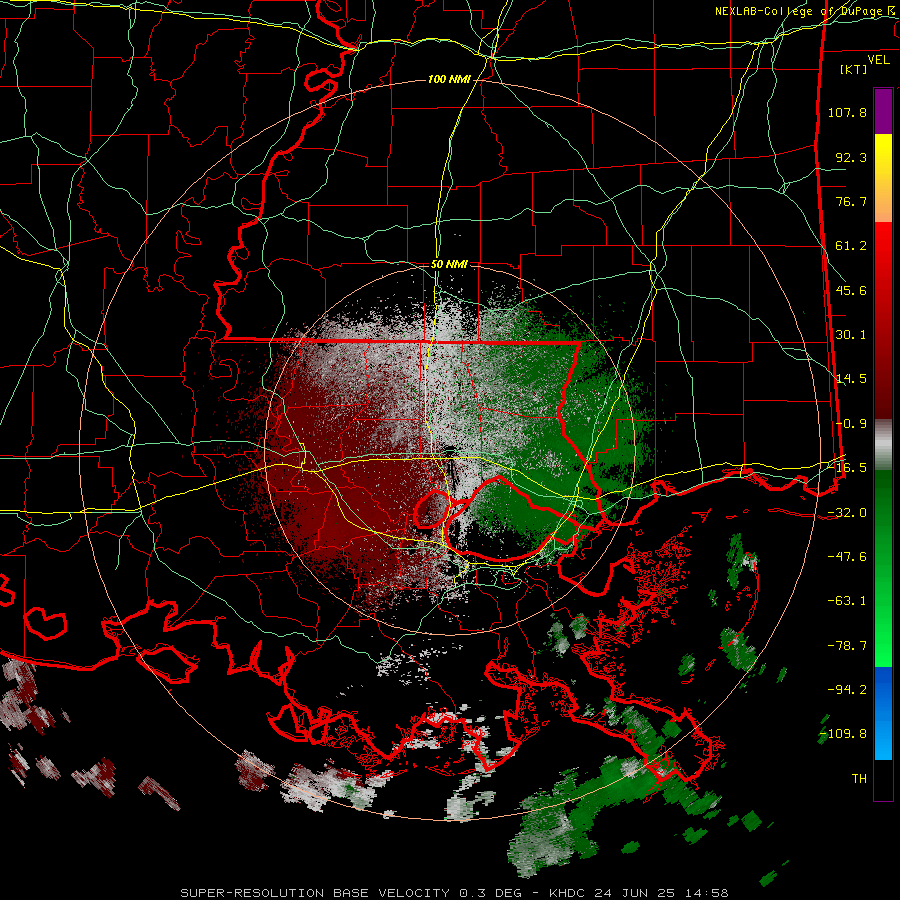Click the 50 NMI range ring label
Screen dimensions: 900x900
[449, 264]
